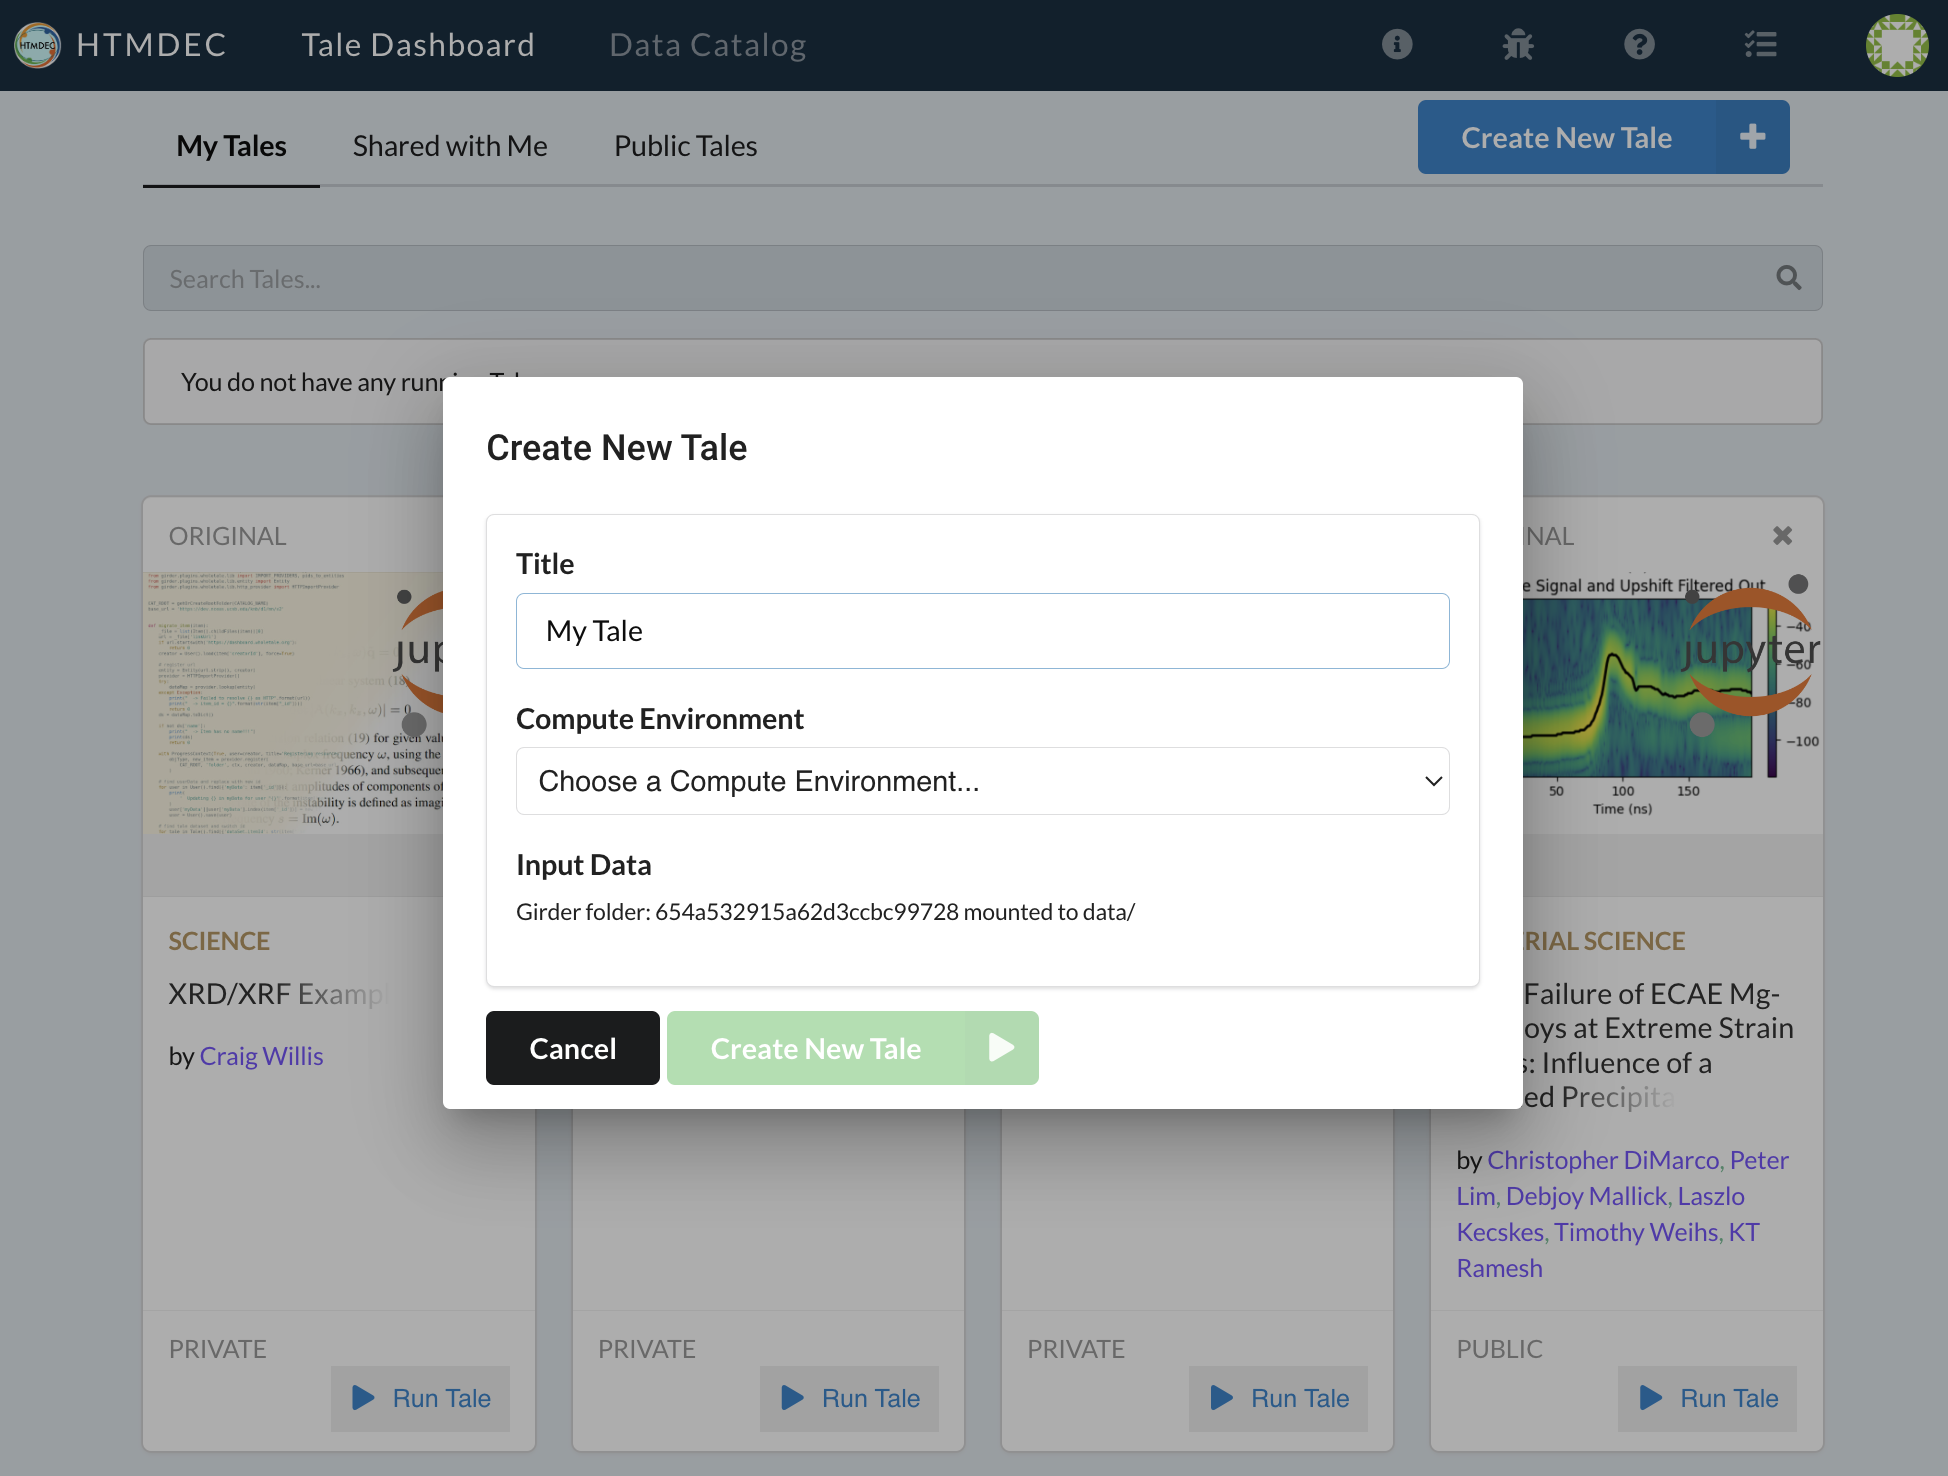Click the Title input field
The image size is (1948, 1476).
pyautogui.click(x=982, y=631)
